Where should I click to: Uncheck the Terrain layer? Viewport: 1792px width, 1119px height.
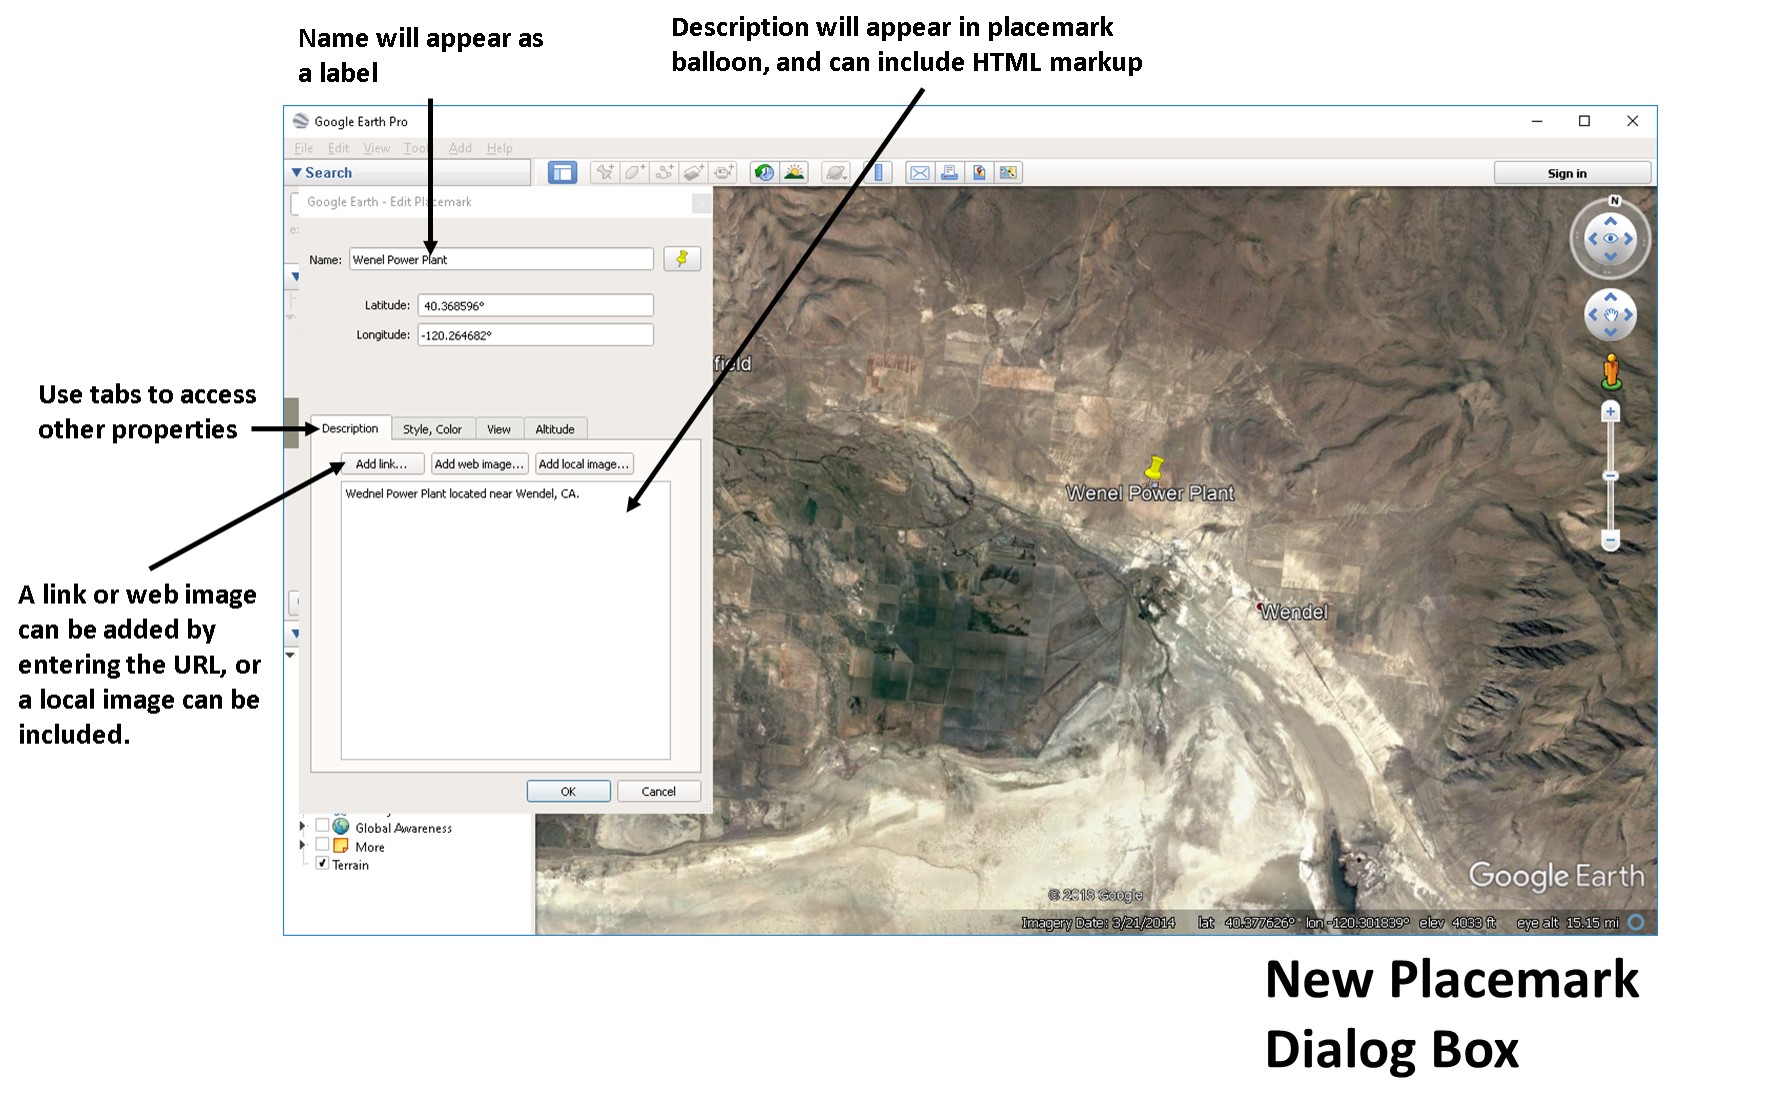click(322, 863)
